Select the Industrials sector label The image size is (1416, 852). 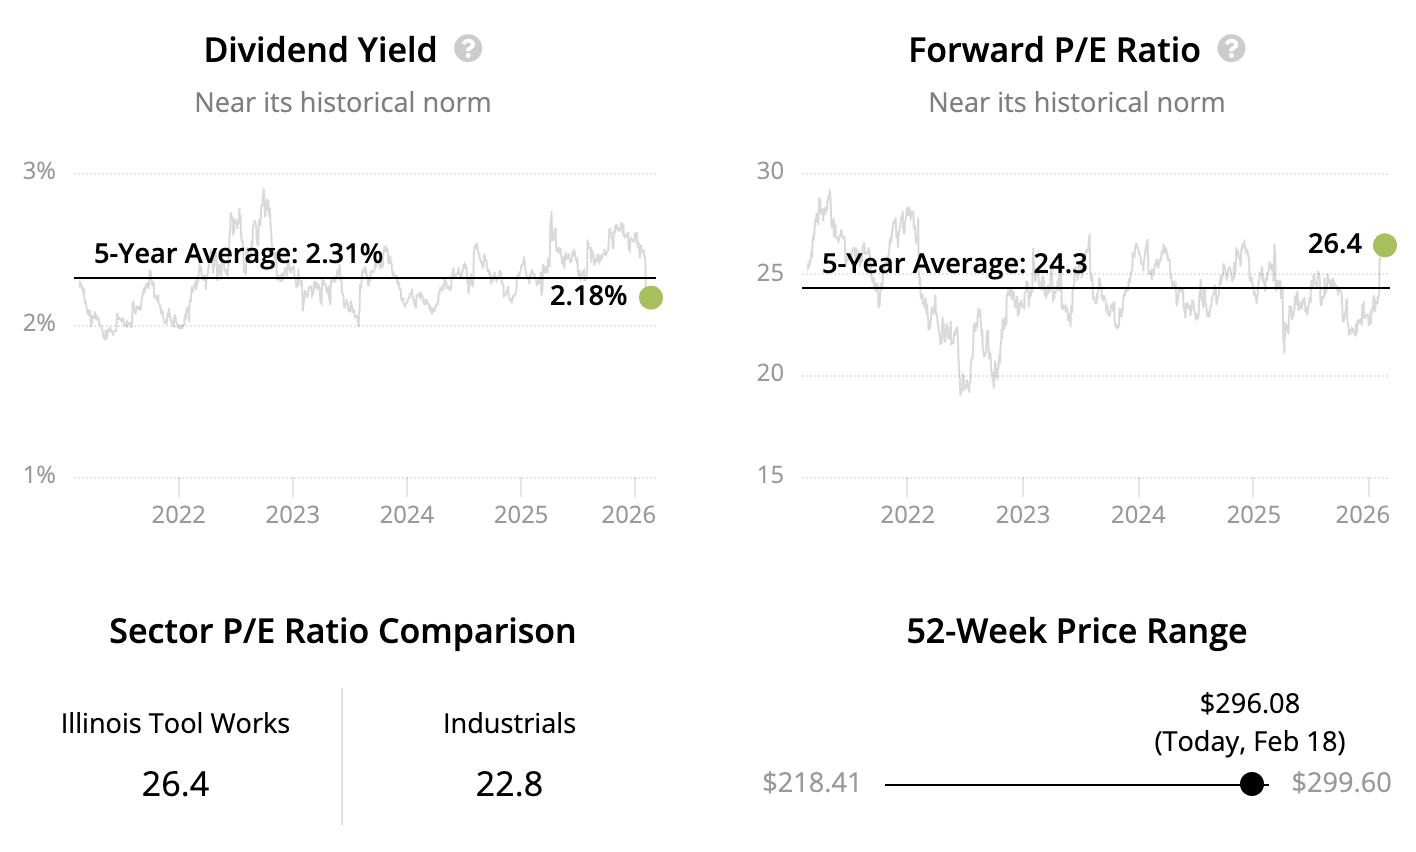pos(509,723)
